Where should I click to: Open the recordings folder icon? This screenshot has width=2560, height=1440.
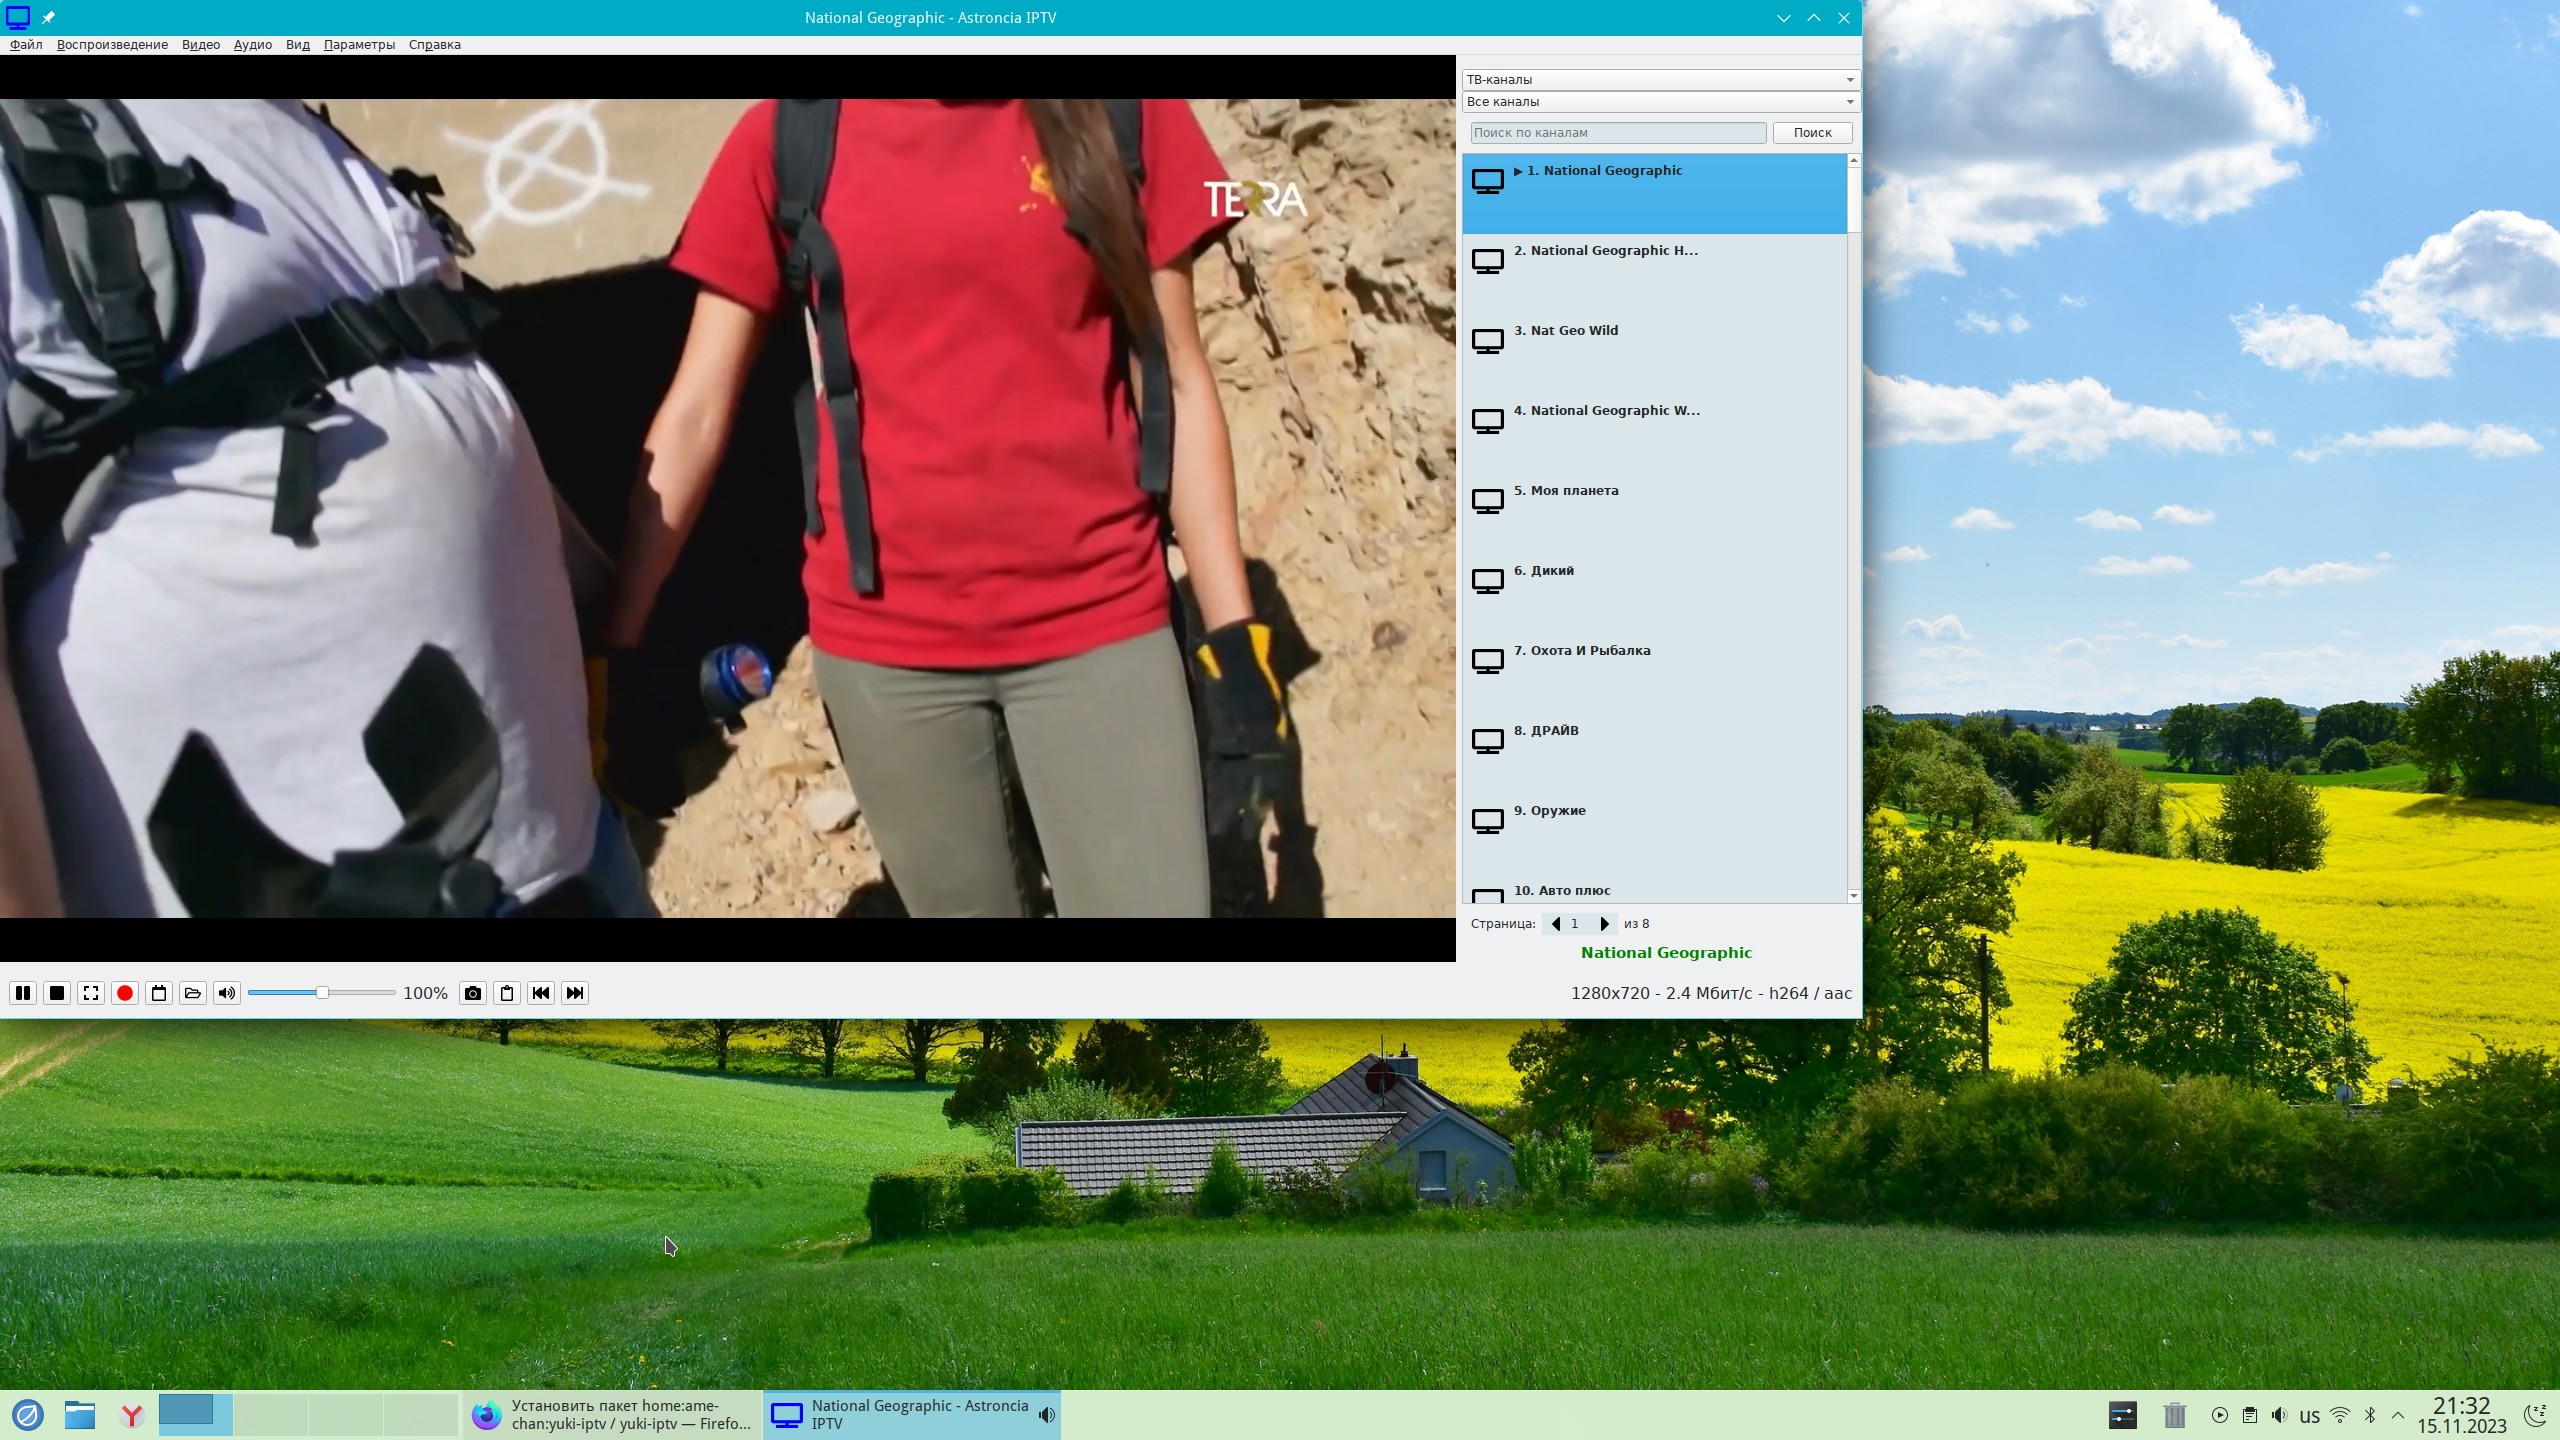click(193, 993)
